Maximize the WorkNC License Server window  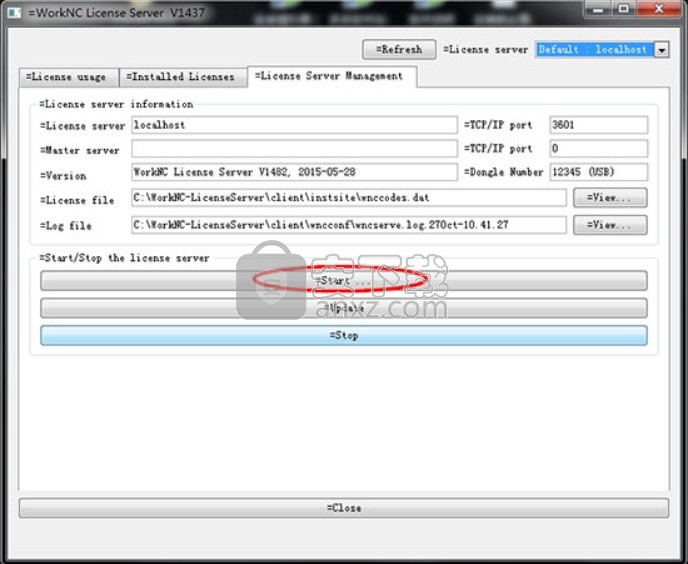click(x=624, y=9)
